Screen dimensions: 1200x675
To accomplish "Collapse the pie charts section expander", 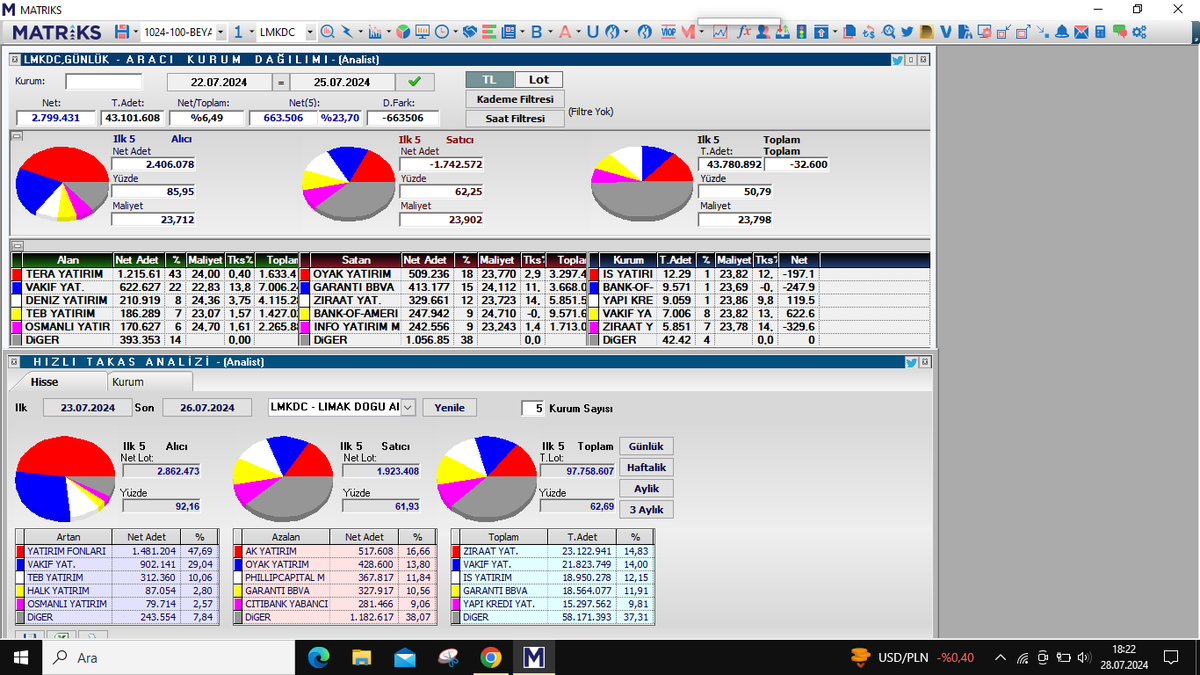I will 15,135.
